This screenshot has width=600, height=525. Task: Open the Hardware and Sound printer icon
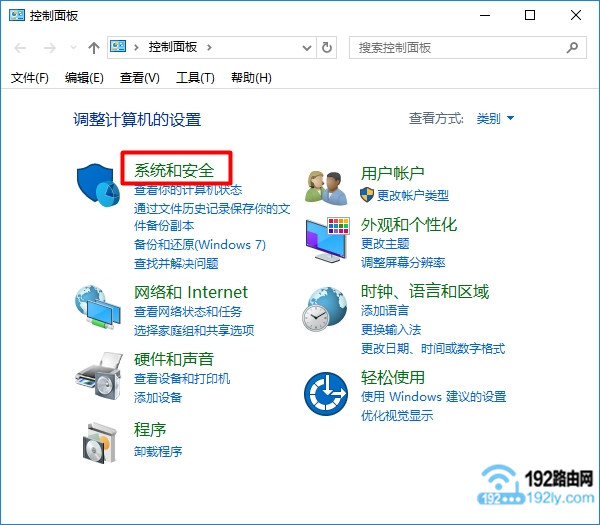99,376
